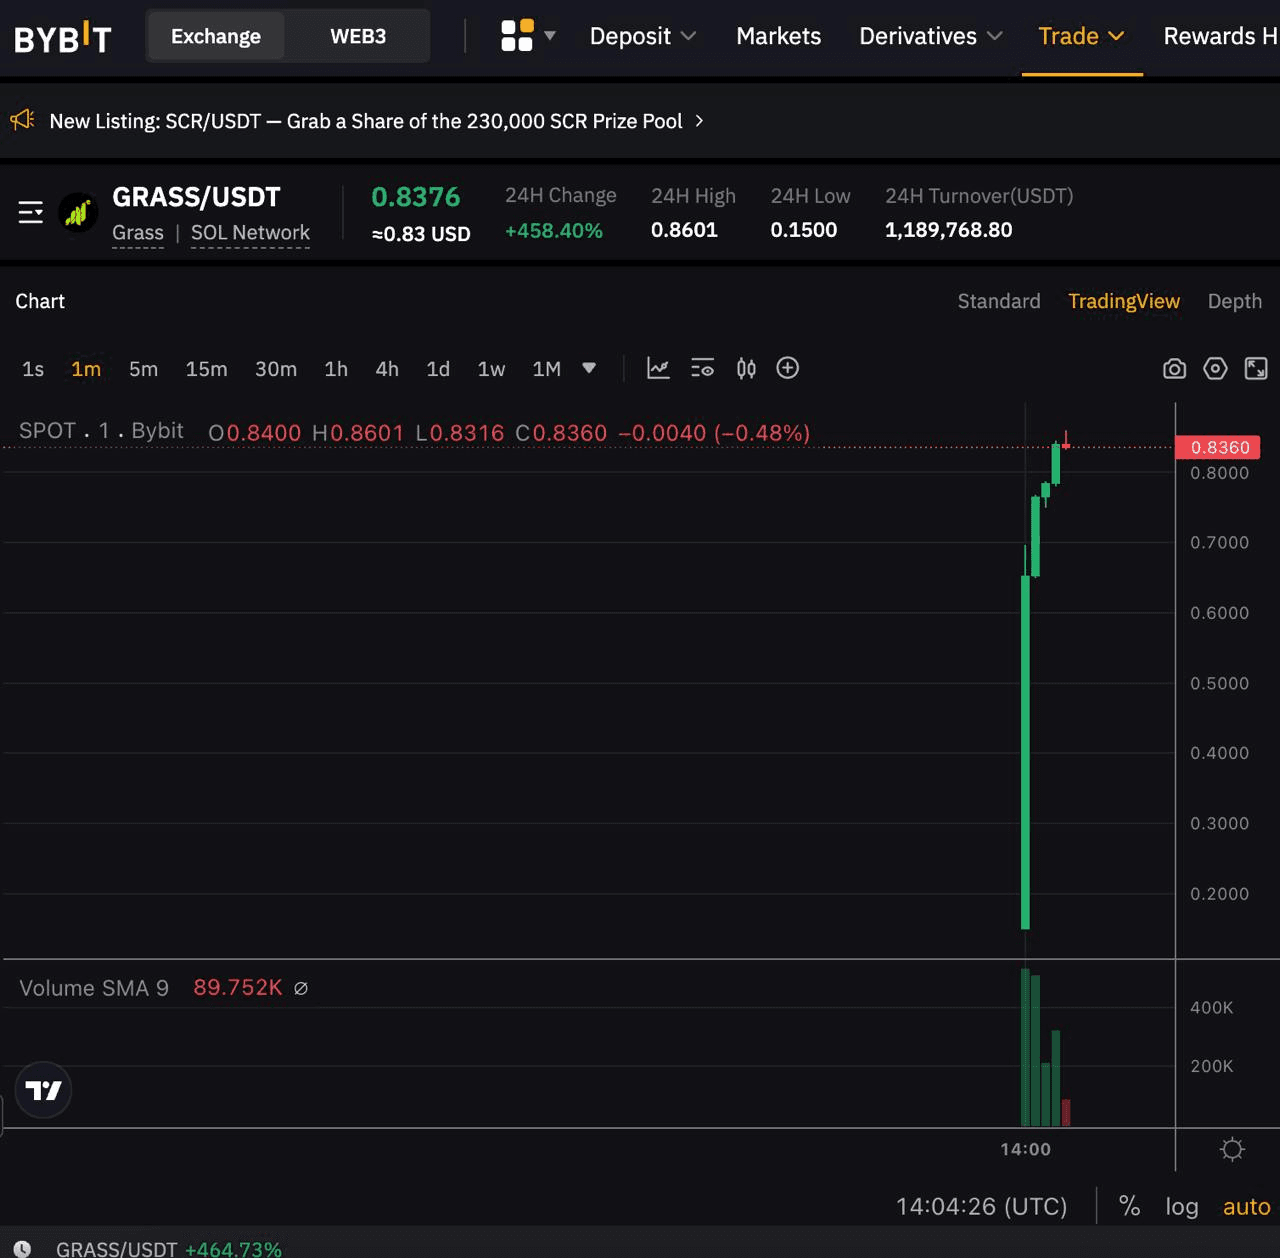Select the 5m timeframe
Screen dimensions: 1280x1258
pyautogui.click(x=143, y=369)
